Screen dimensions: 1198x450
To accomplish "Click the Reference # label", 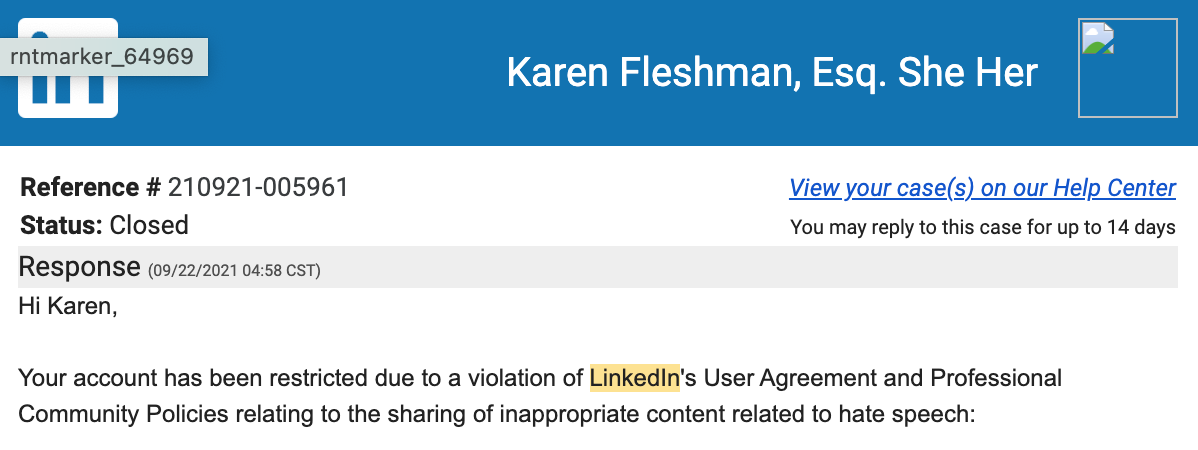I will (91, 187).
